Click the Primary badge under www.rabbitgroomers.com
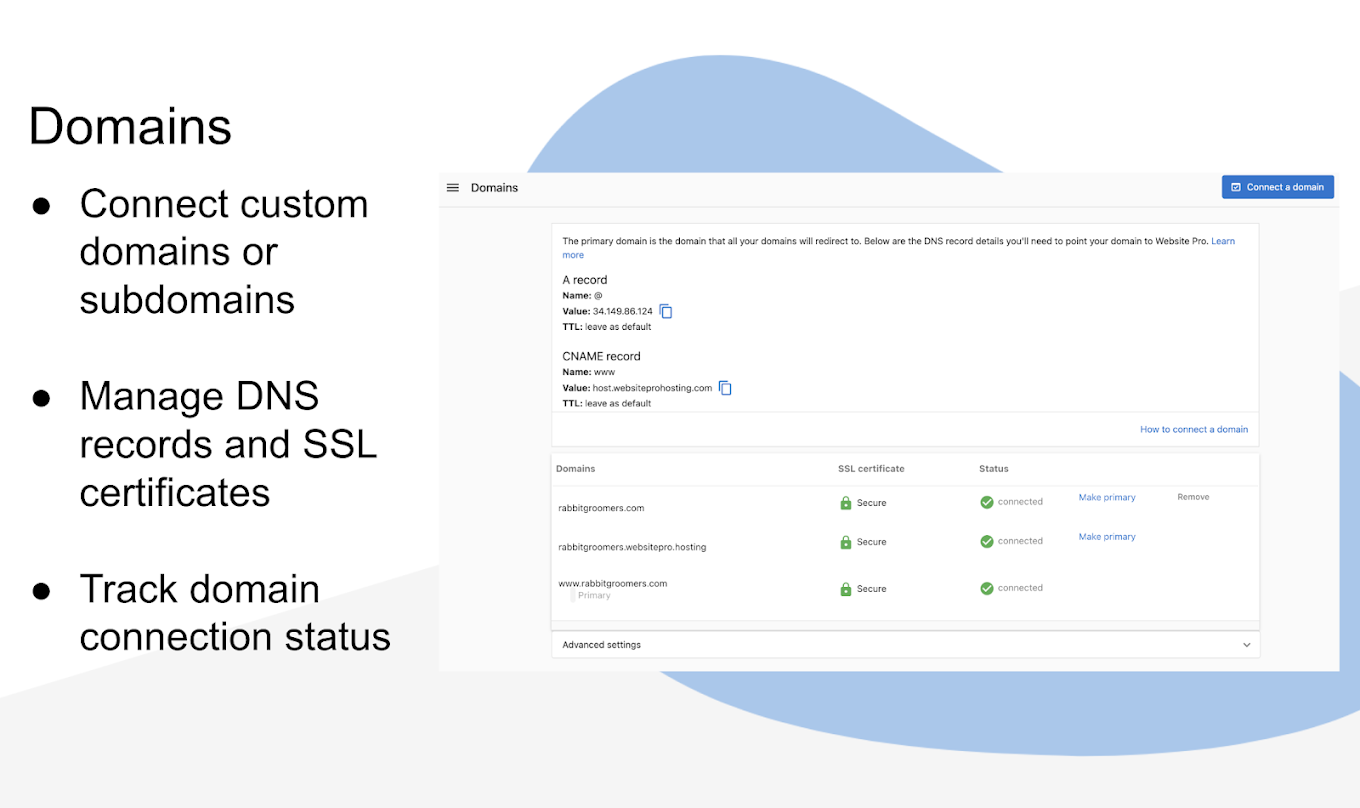This screenshot has width=1360, height=808. coord(593,595)
